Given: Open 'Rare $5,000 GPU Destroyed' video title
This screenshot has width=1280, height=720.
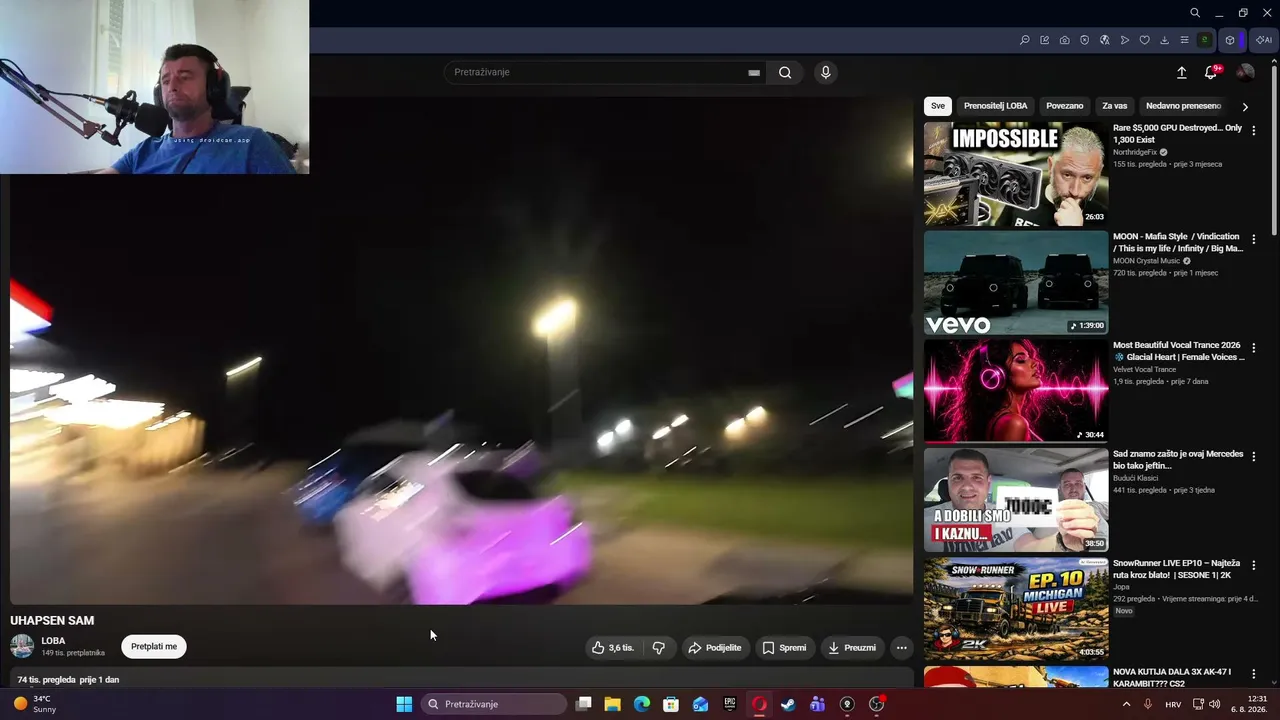Looking at the screenshot, I should click(1177, 134).
